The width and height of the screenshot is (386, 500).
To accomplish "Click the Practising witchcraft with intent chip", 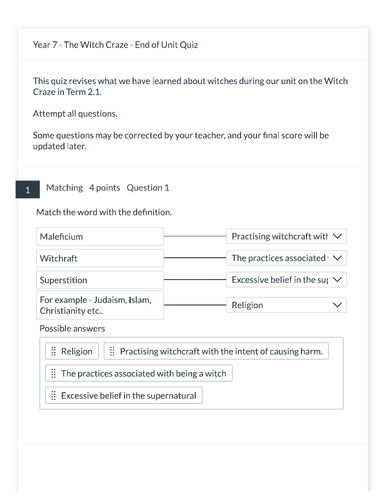I will (216, 351).
